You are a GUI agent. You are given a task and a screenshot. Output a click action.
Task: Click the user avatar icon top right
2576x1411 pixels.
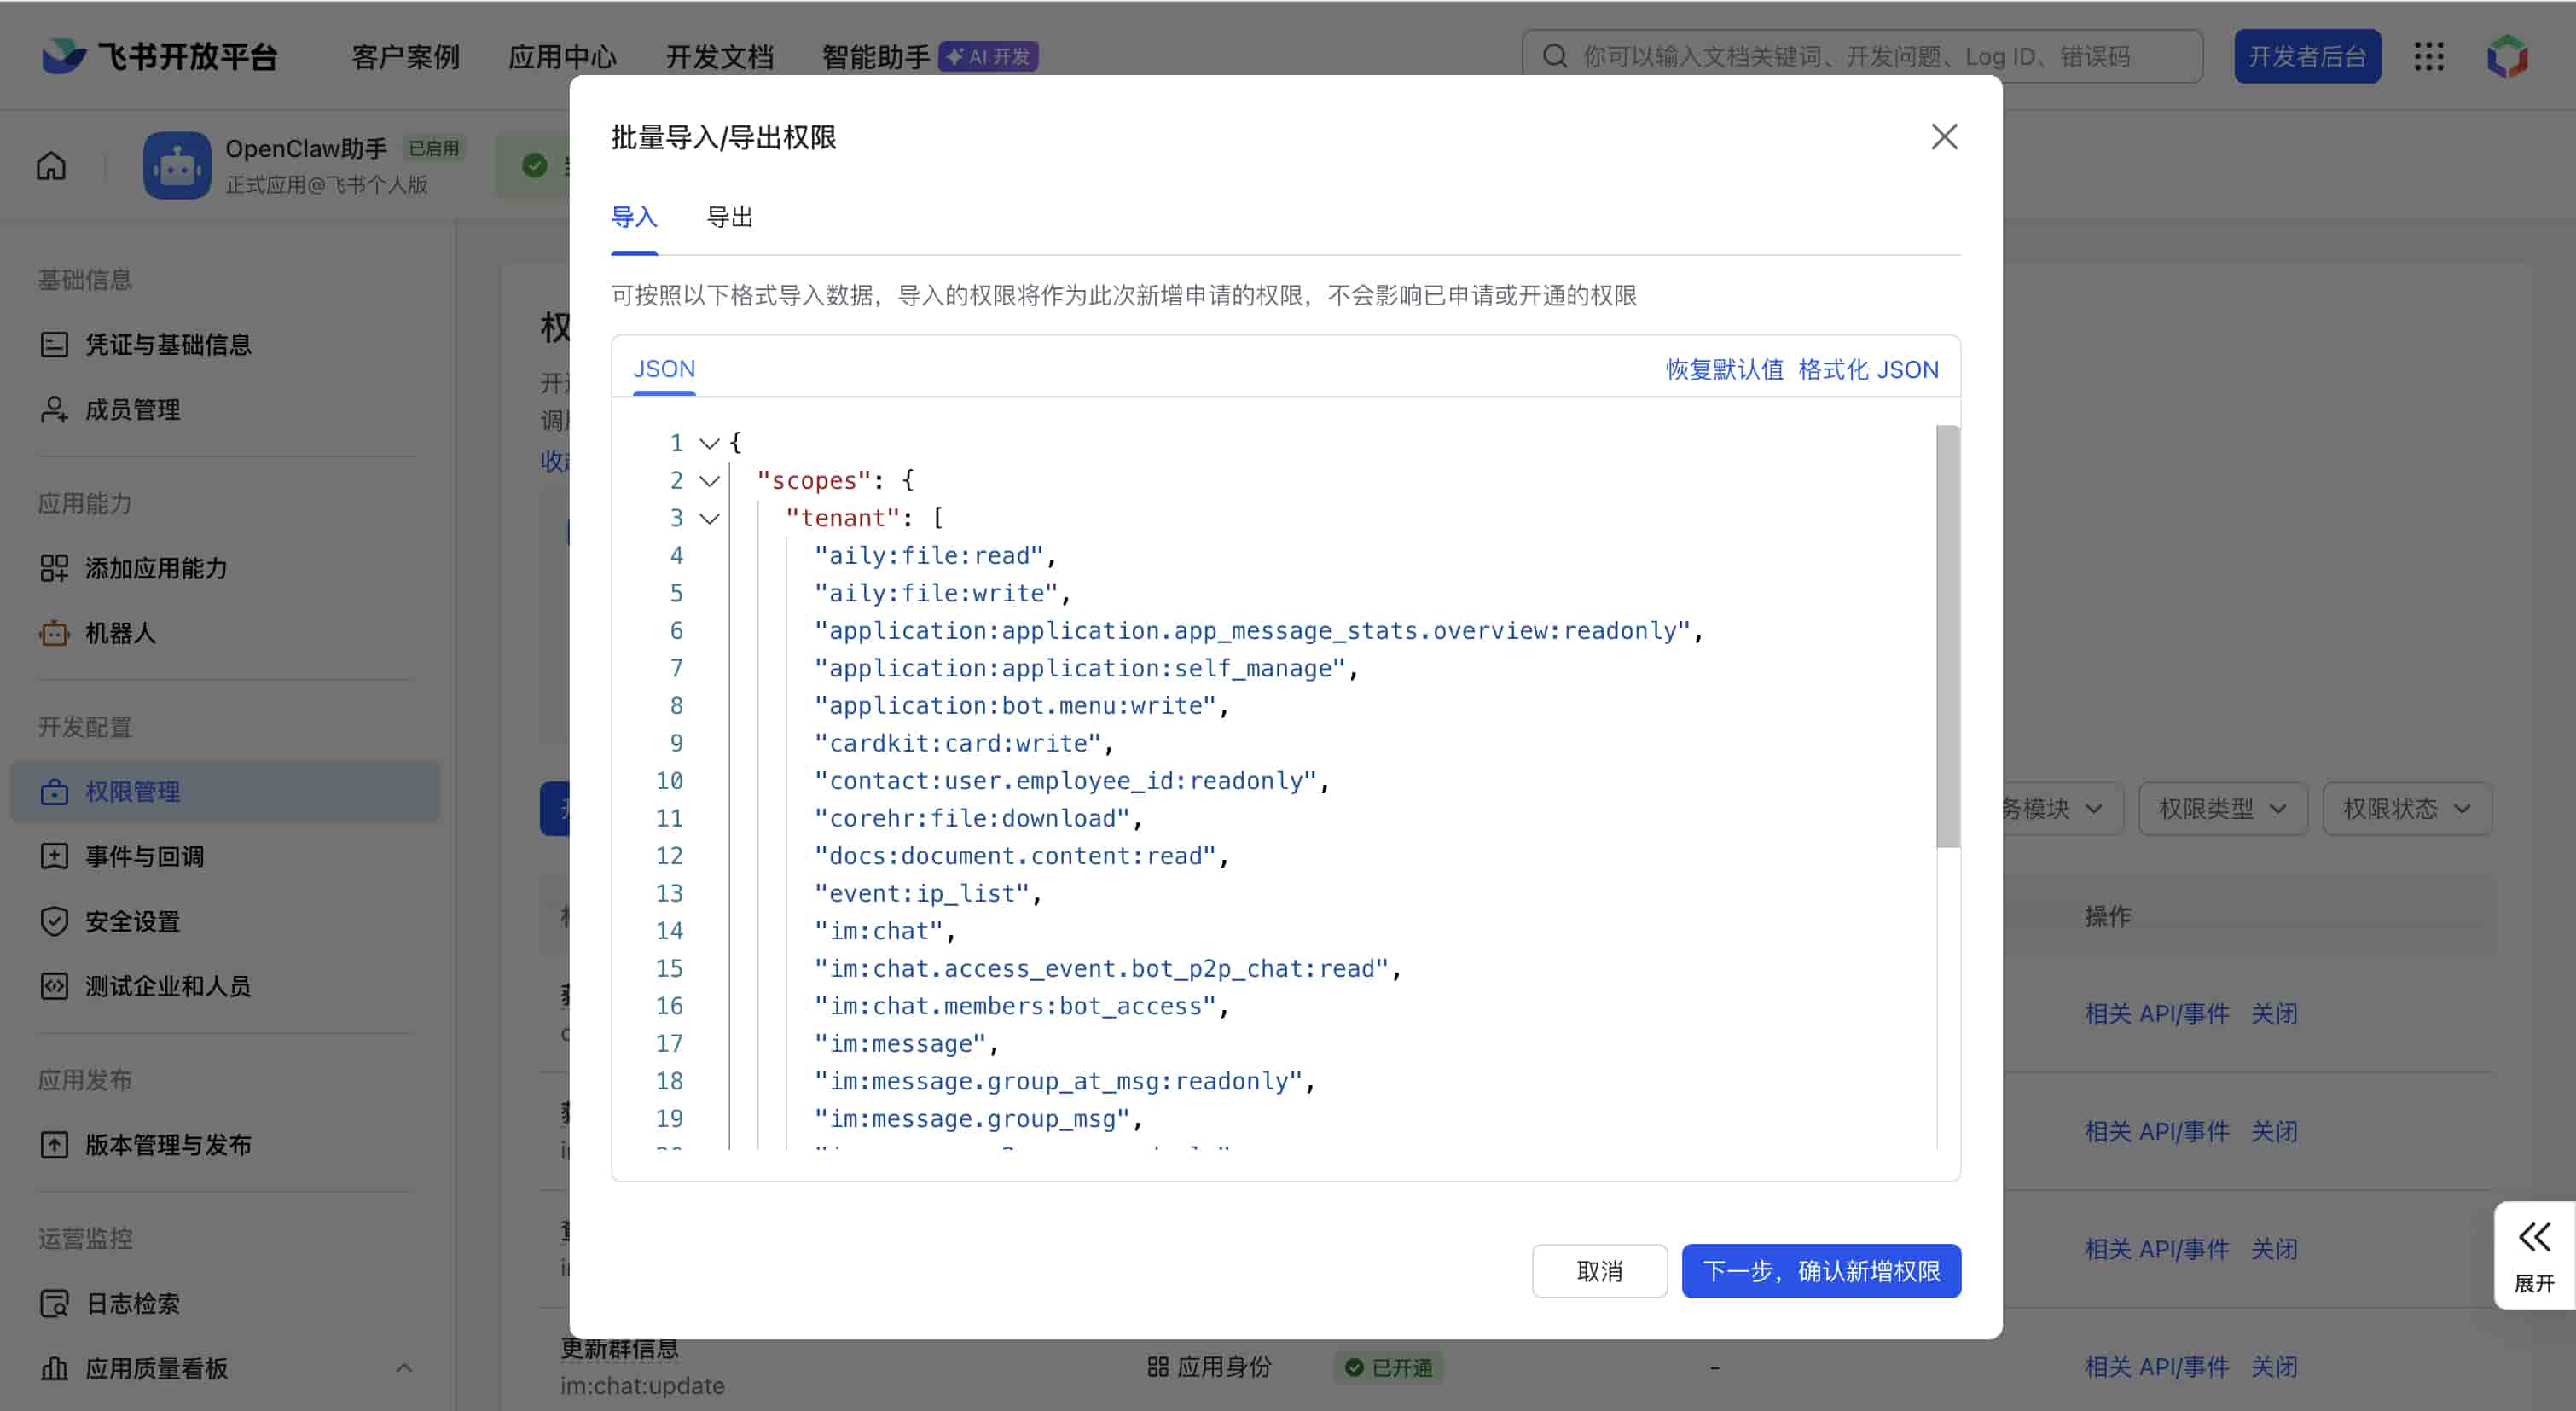[x=2507, y=56]
